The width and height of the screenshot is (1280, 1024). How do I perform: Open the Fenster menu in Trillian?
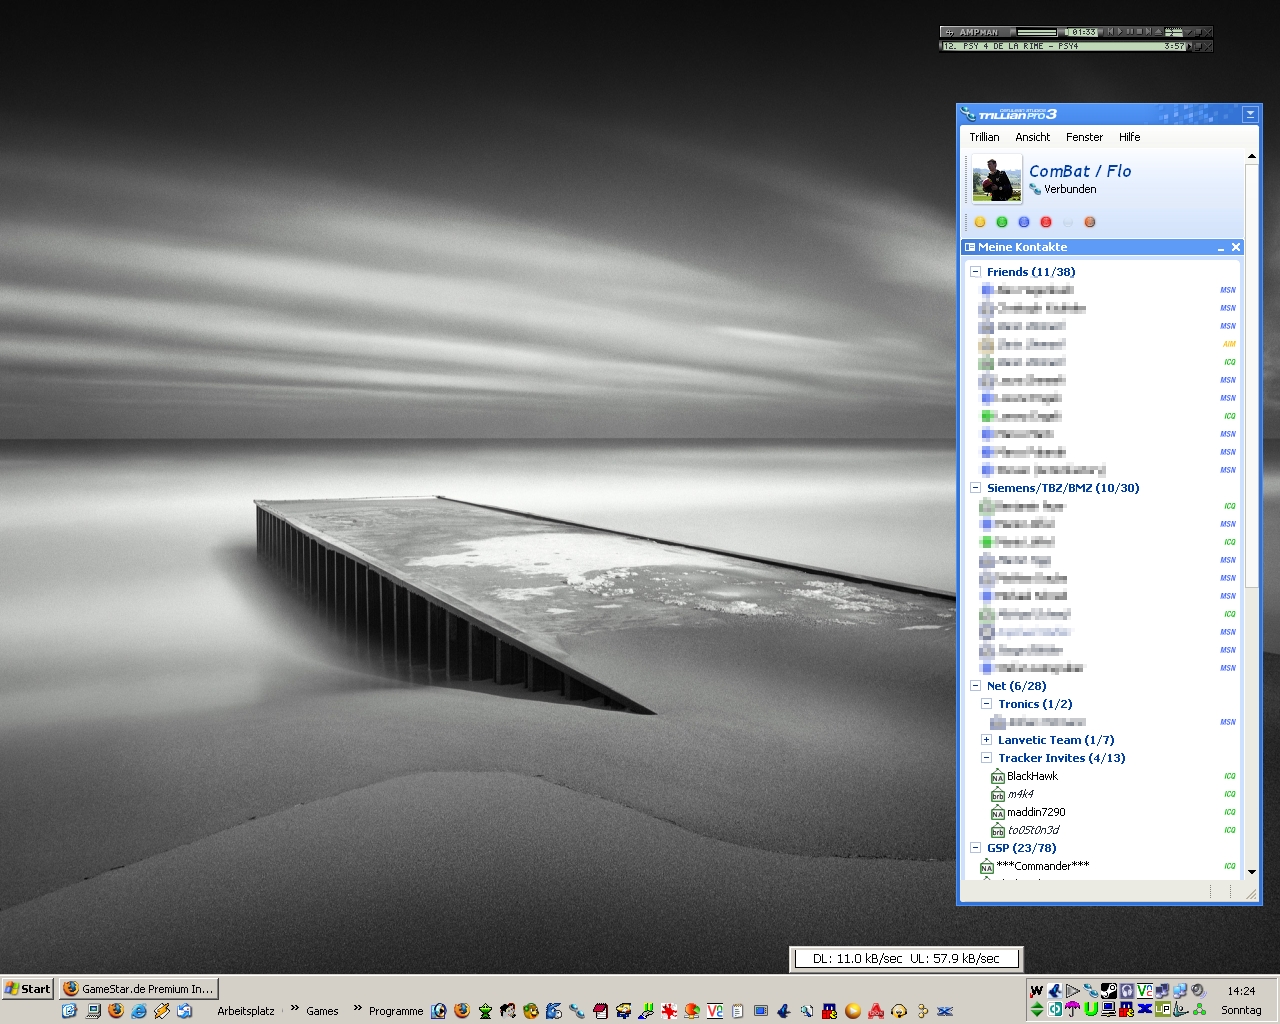[x=1084, y=137]
